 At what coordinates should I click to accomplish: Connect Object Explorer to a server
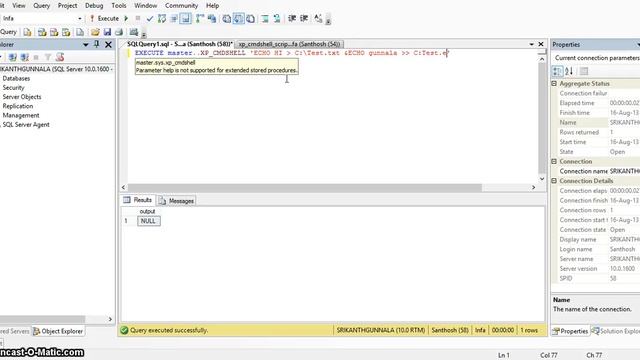[13, 57]
